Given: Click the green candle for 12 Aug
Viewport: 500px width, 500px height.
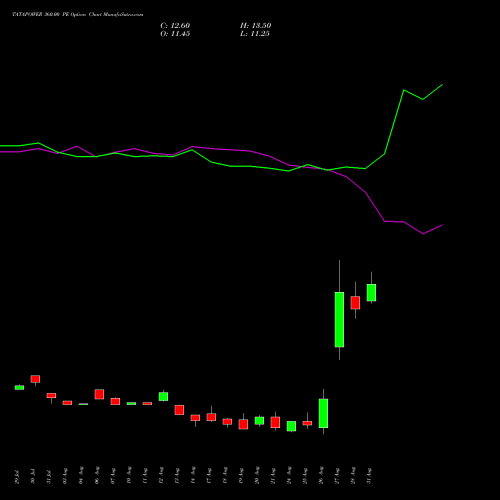Looking at the screenshot, I should [163, 397].
